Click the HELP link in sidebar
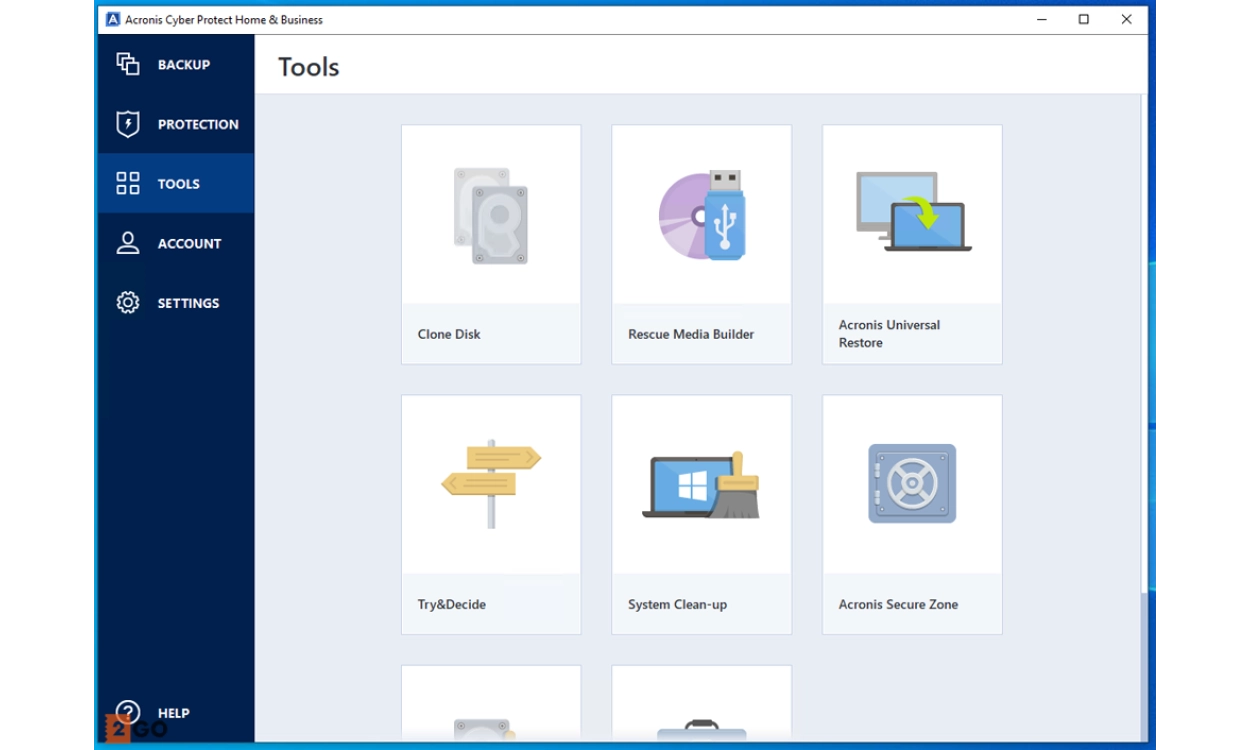Viewport: 1250px width, 750px height. tap(173, 713)
